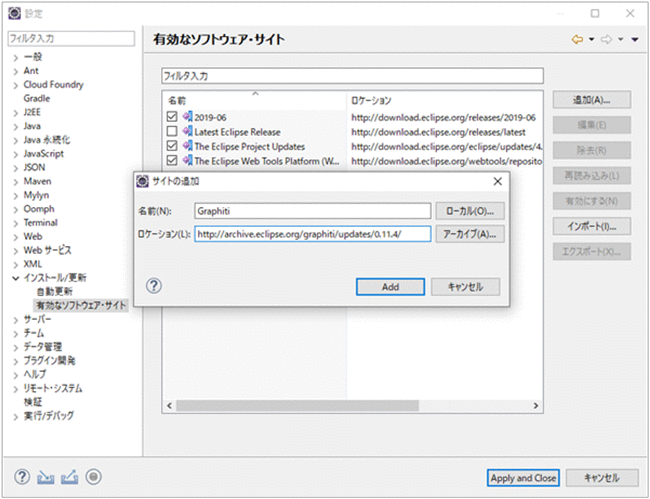Image resolution: width=650 pixels, height=499 pixels.
Task: Click the export preferences icon in footer
Action: (x=69, y=477)
